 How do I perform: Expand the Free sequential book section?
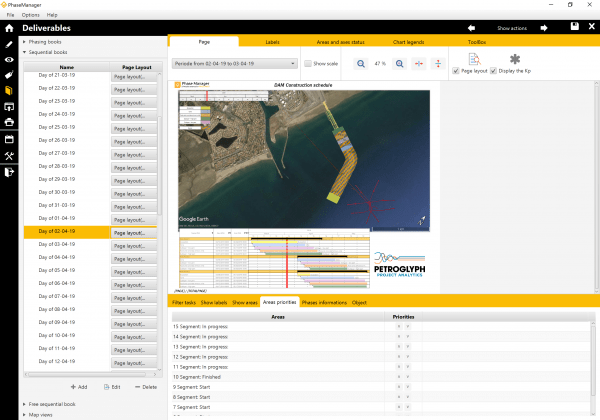(50, 402)
